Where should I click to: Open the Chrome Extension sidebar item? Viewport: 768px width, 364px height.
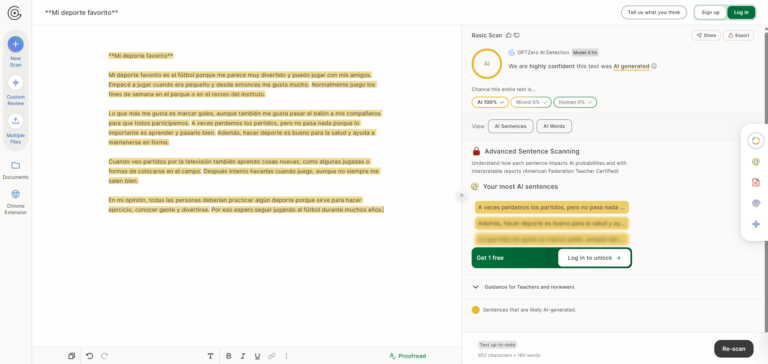pos(16,194)
